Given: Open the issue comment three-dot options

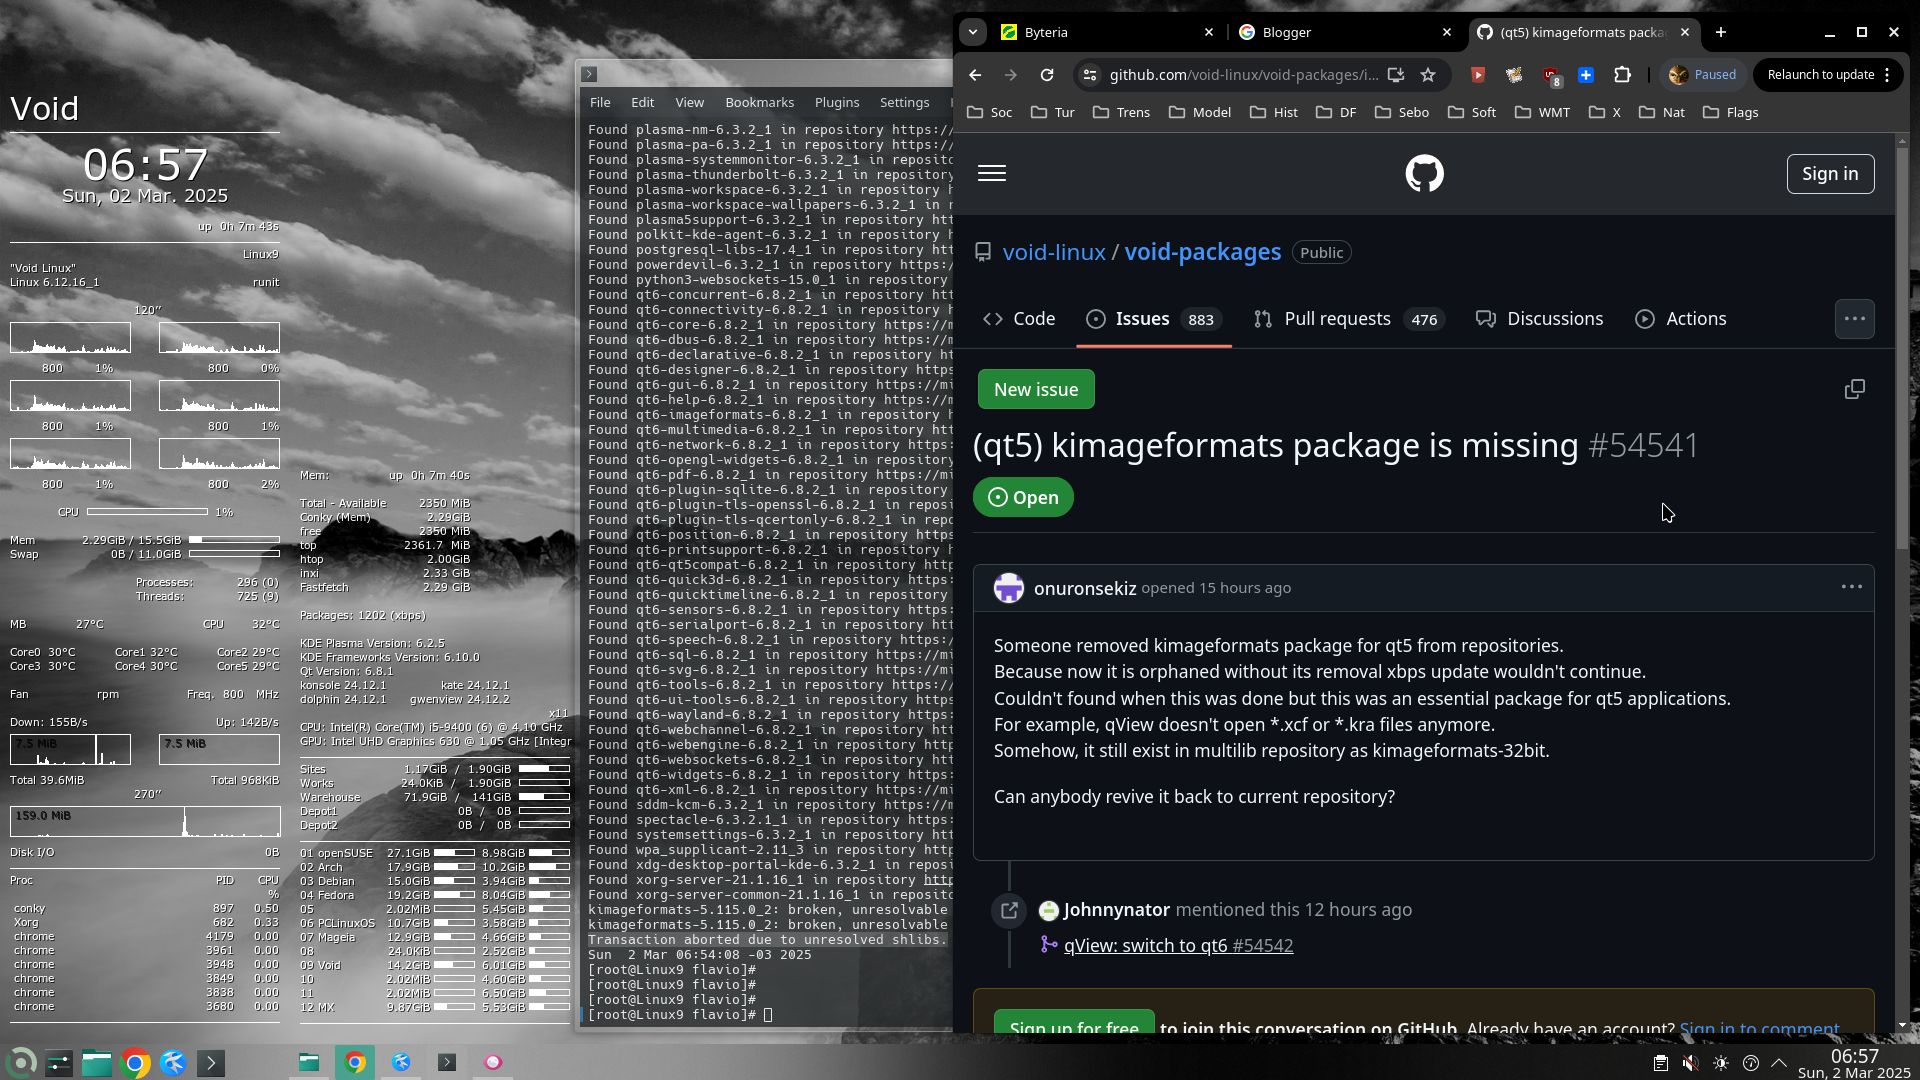Looking at the screenshot, I should coord(1851,587).
